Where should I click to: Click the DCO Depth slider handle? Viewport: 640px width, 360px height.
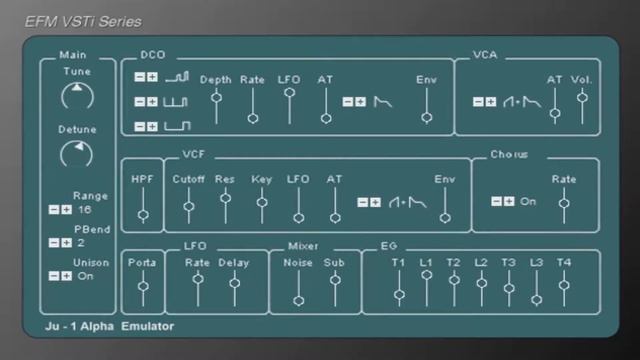[x=216, y=98]
